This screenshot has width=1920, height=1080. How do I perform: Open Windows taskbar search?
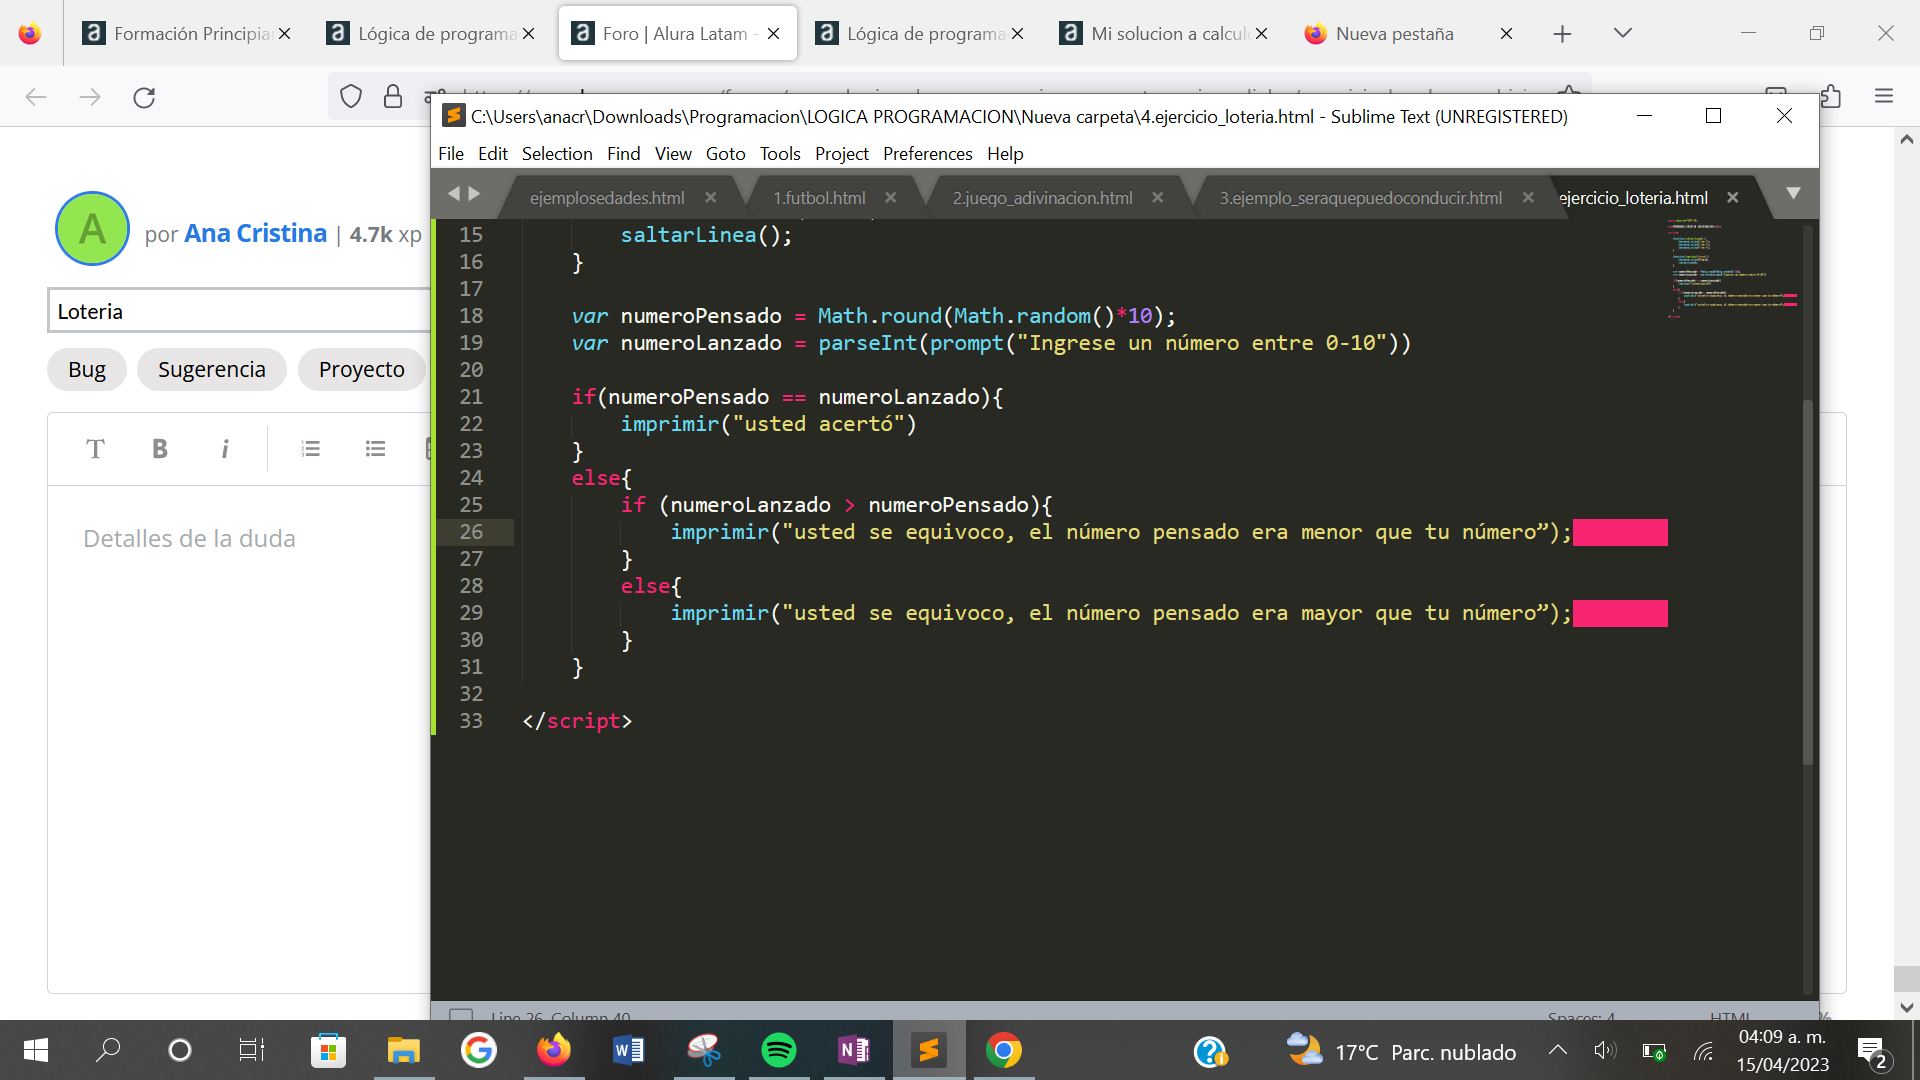coord(108,1050)
